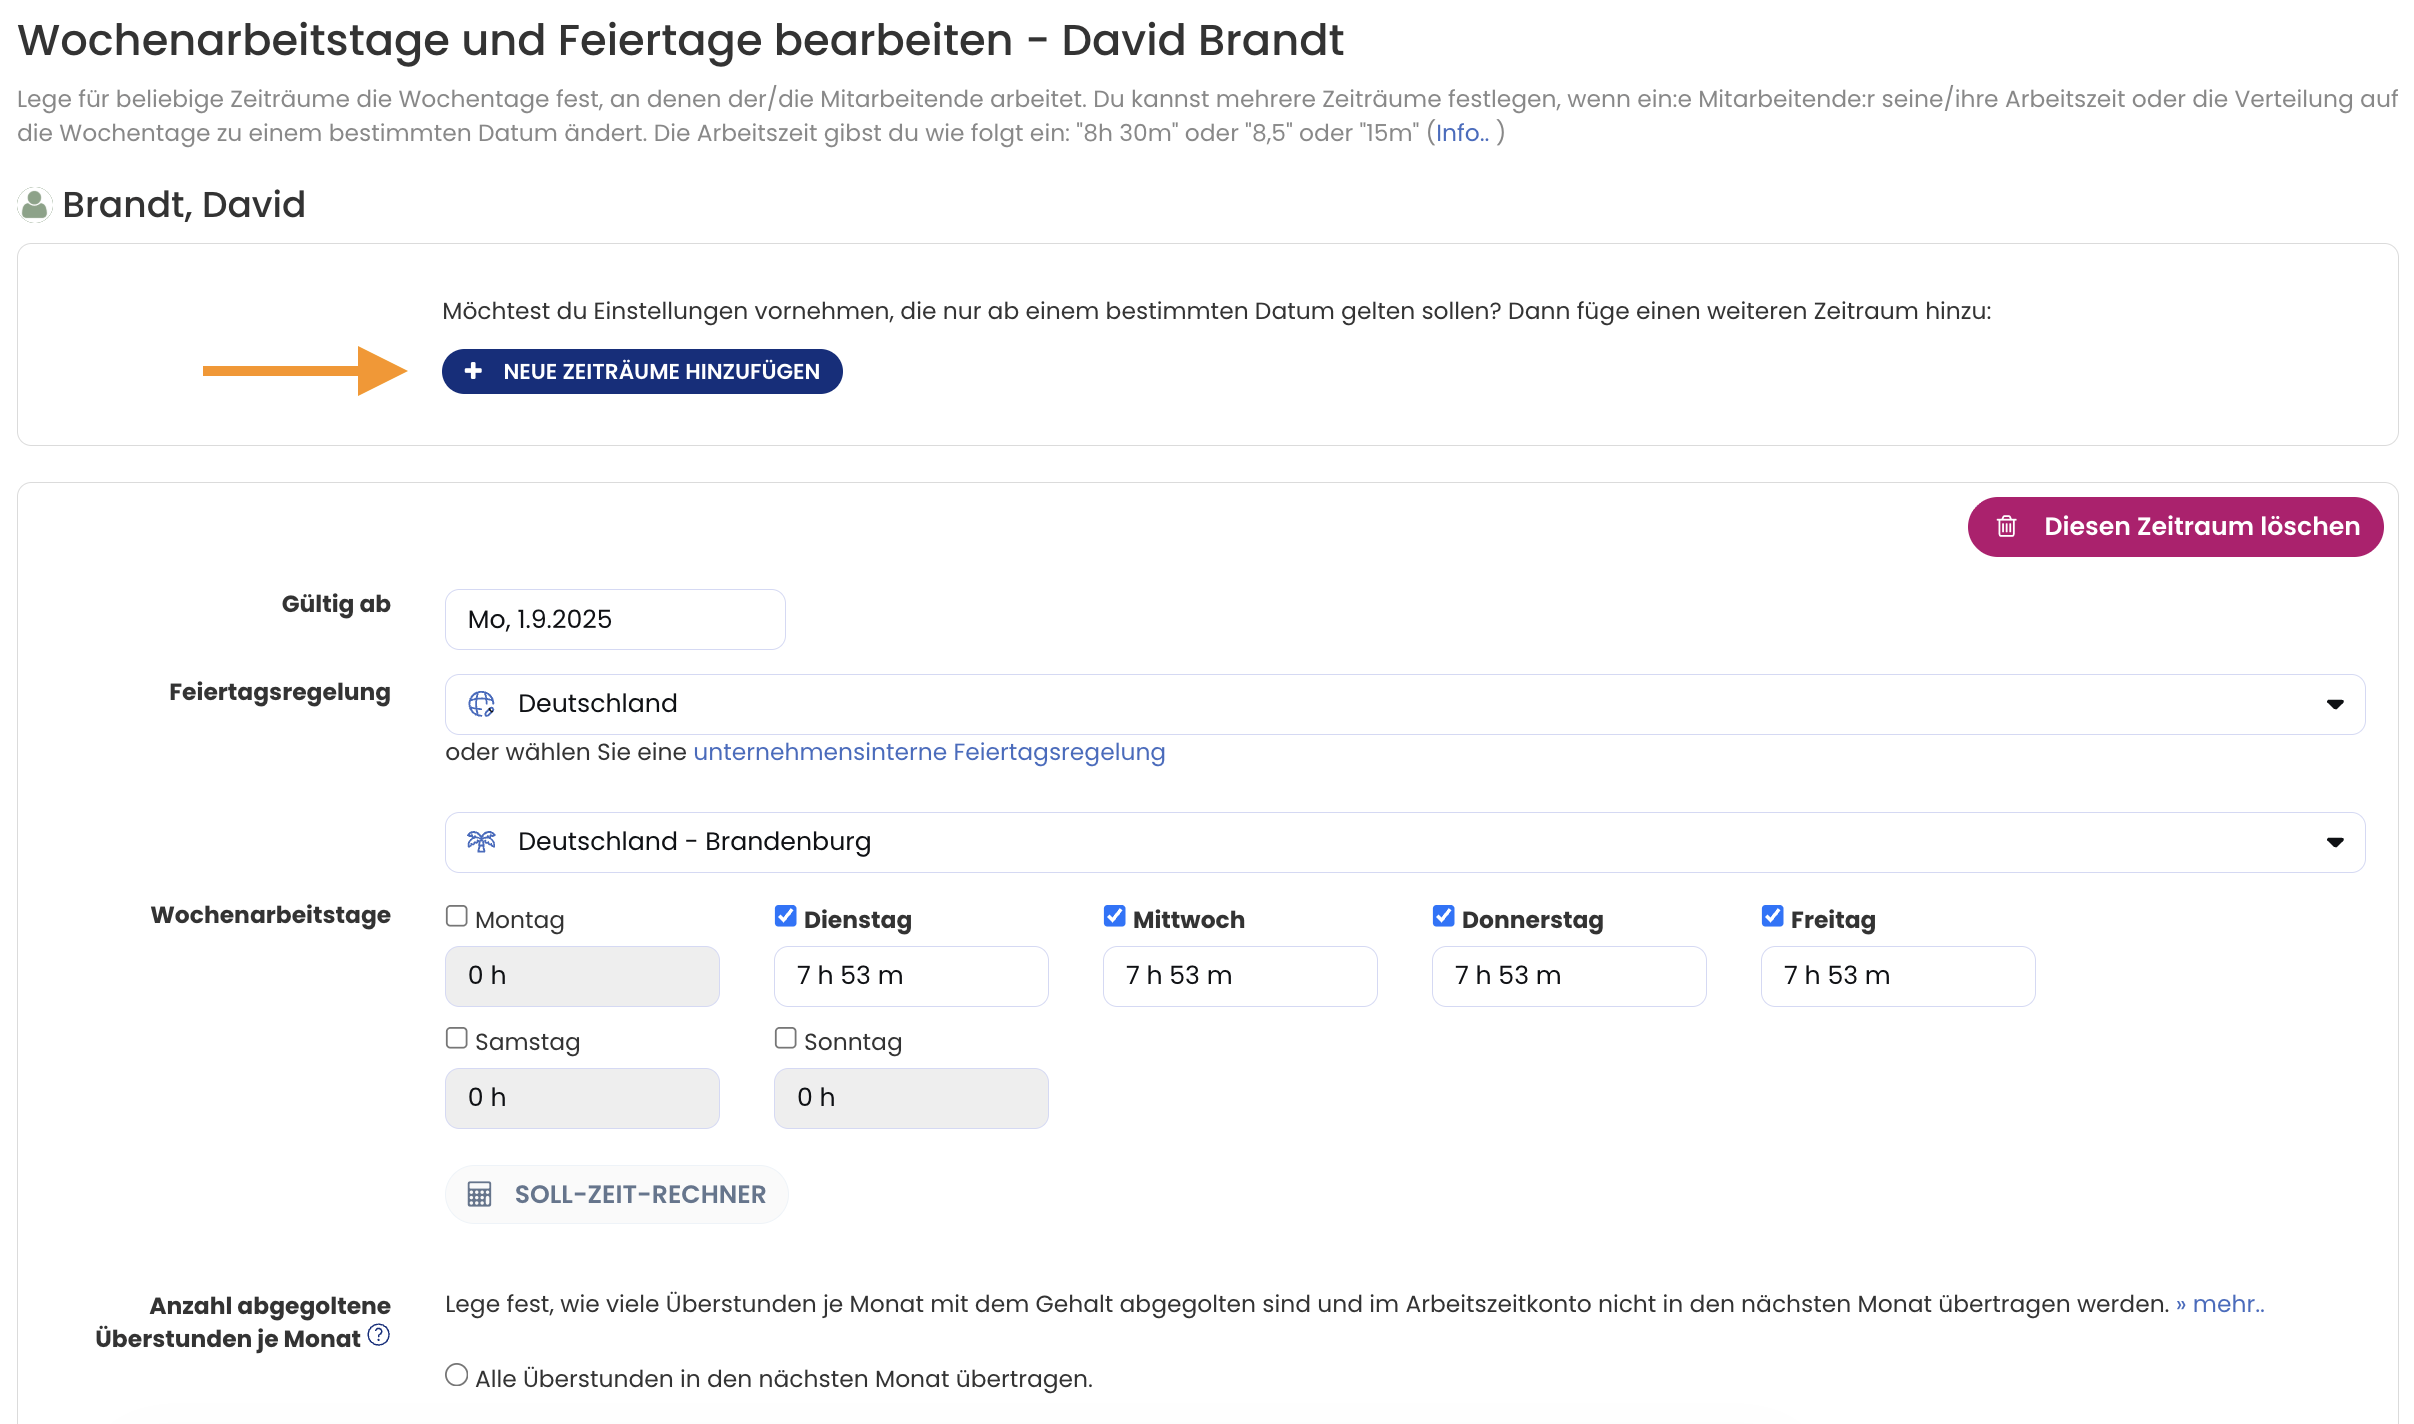Open the Info.. link in the description
This screenshot has height=1424, width=2414.
point(1462,133)
